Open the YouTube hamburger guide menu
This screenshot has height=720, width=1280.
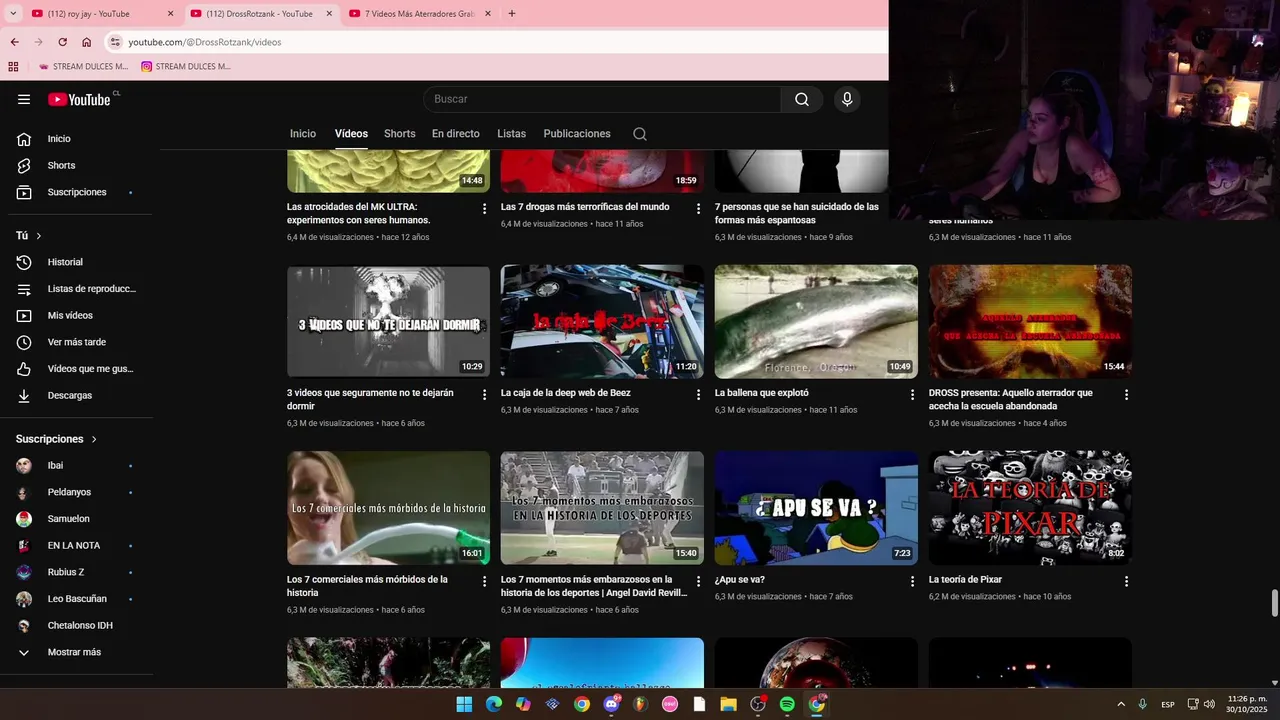pos(24,99)
